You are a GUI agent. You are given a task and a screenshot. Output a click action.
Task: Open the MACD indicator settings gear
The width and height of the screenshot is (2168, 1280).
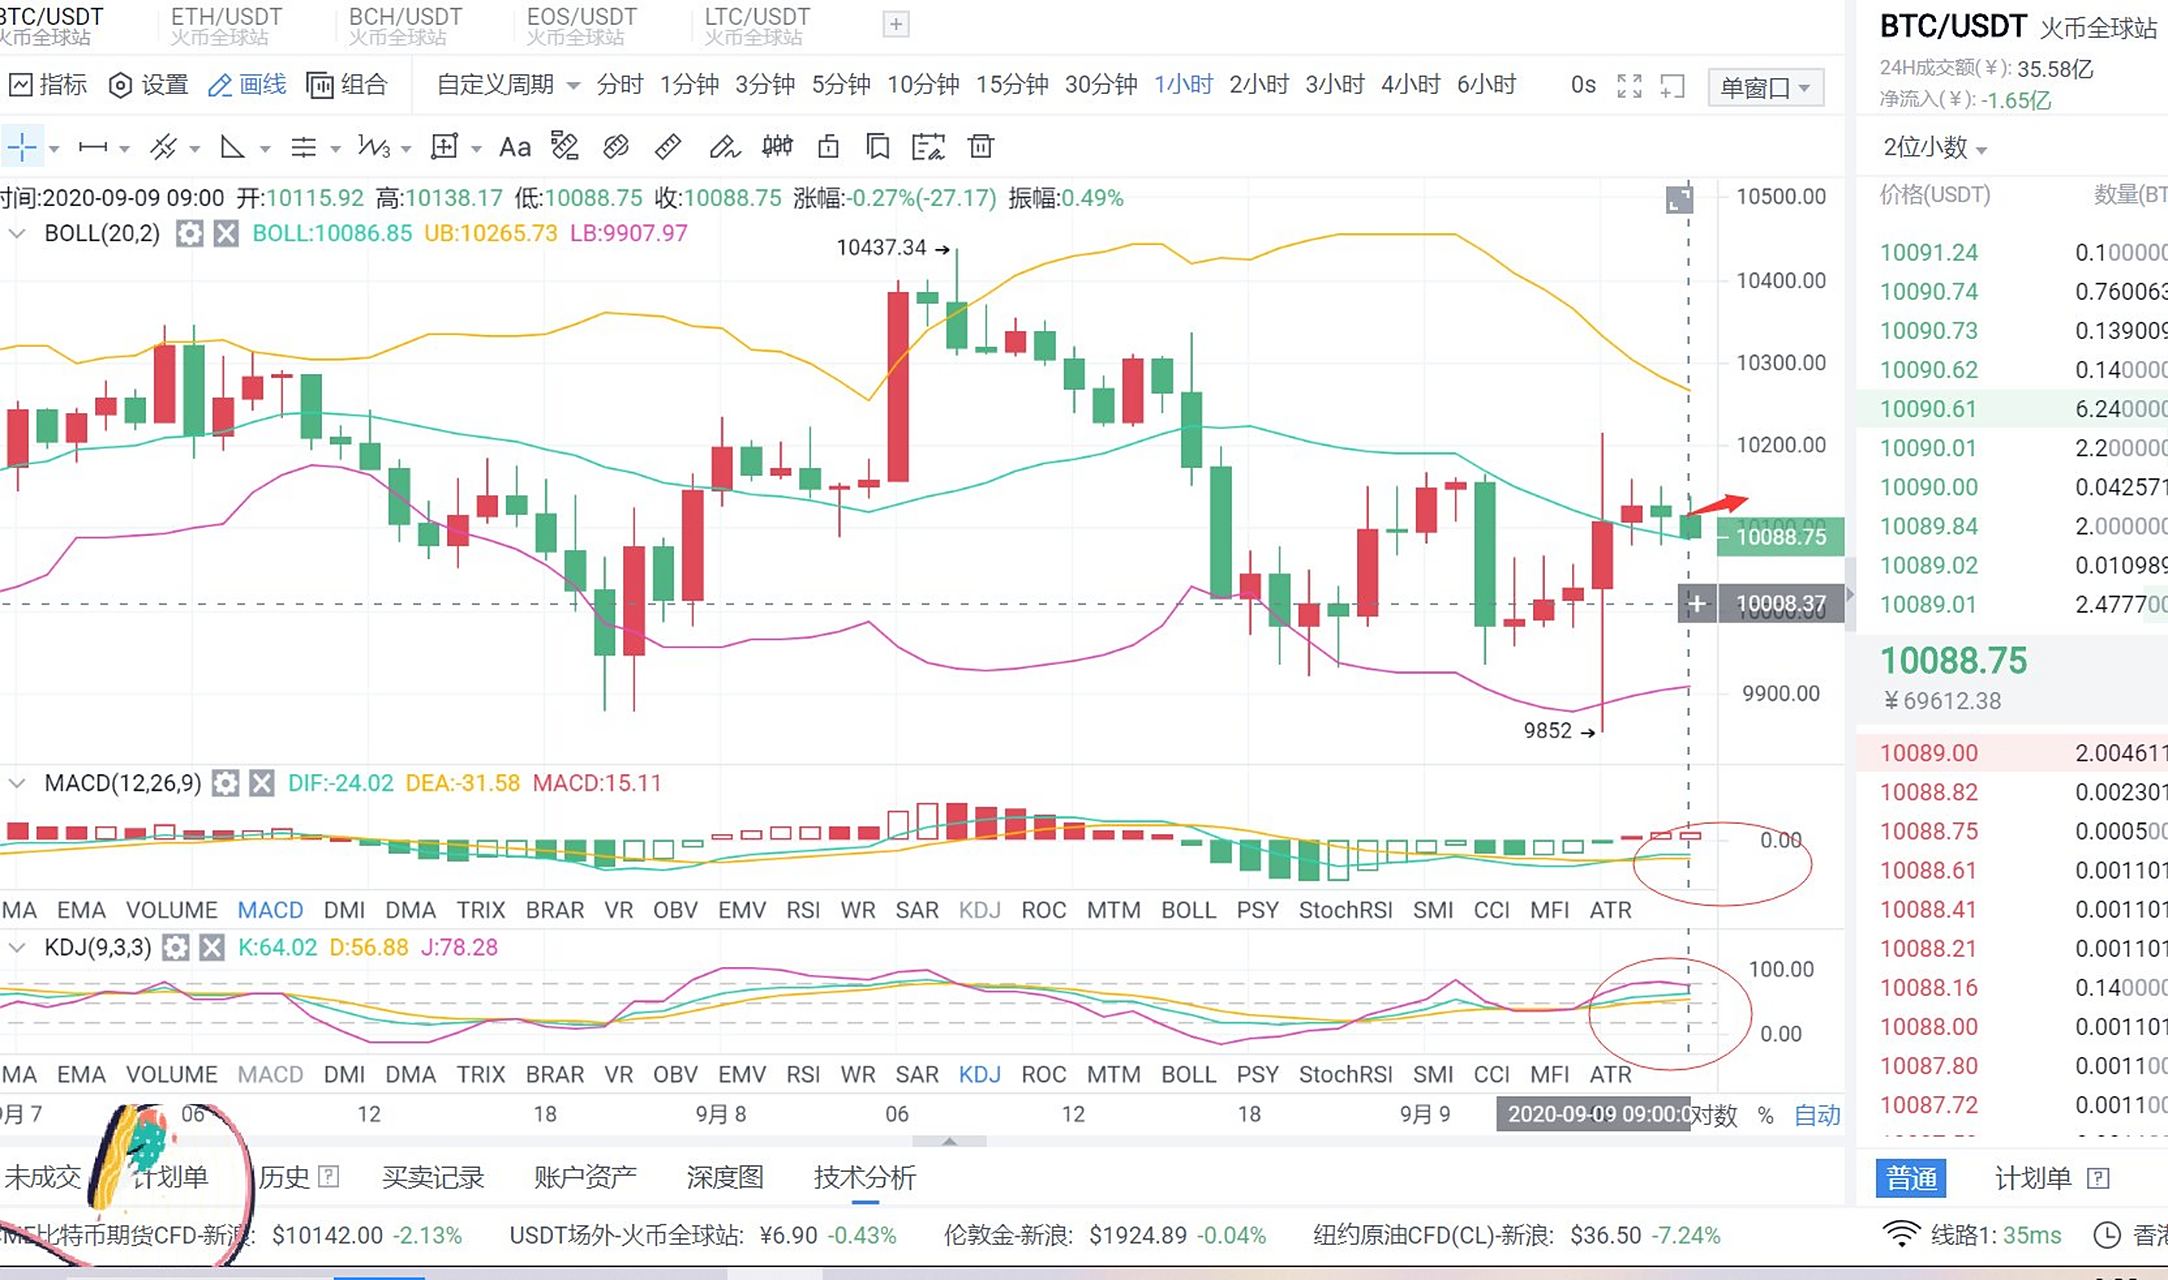coord(225,783)
